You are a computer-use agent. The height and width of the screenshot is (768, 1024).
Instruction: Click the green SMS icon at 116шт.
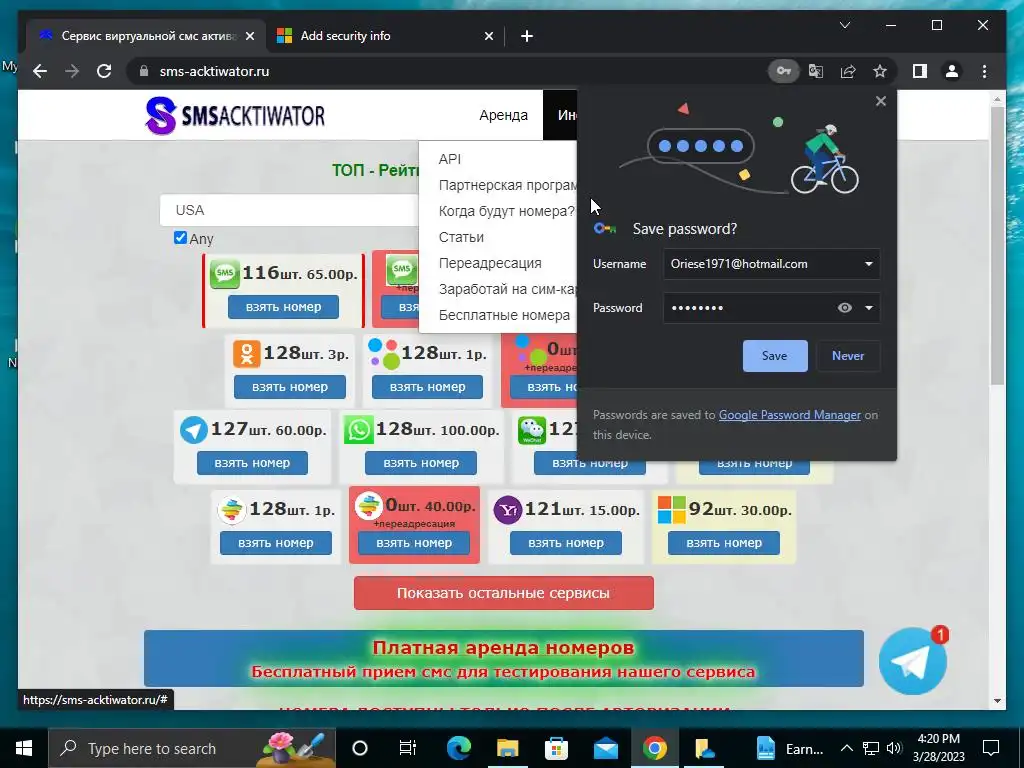(x=225, y=273)
